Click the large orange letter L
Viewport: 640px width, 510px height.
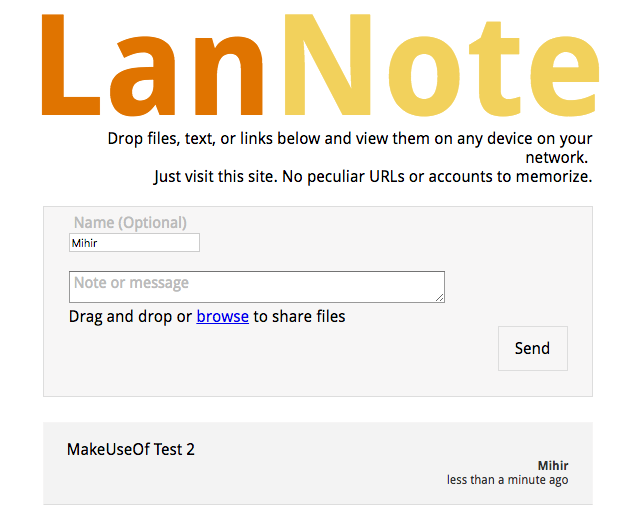pos(71,65)
